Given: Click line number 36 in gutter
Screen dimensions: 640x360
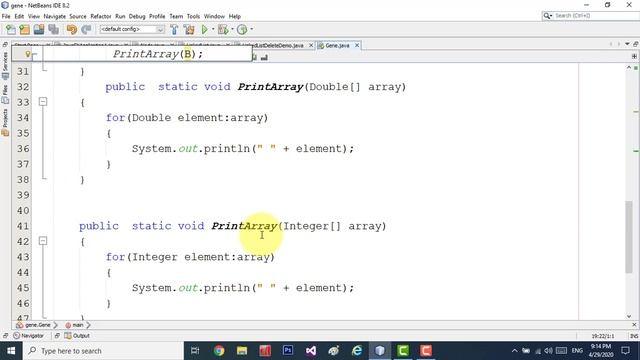Looking at the screenshot, I should pyautogui.click(x=23, y=149).
